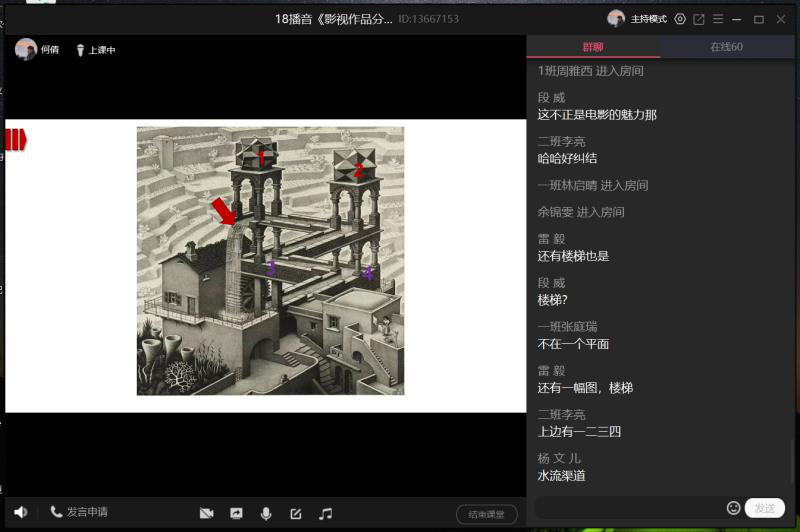
Task: Open the three-line hamburger menu
Action: [717, 19]
